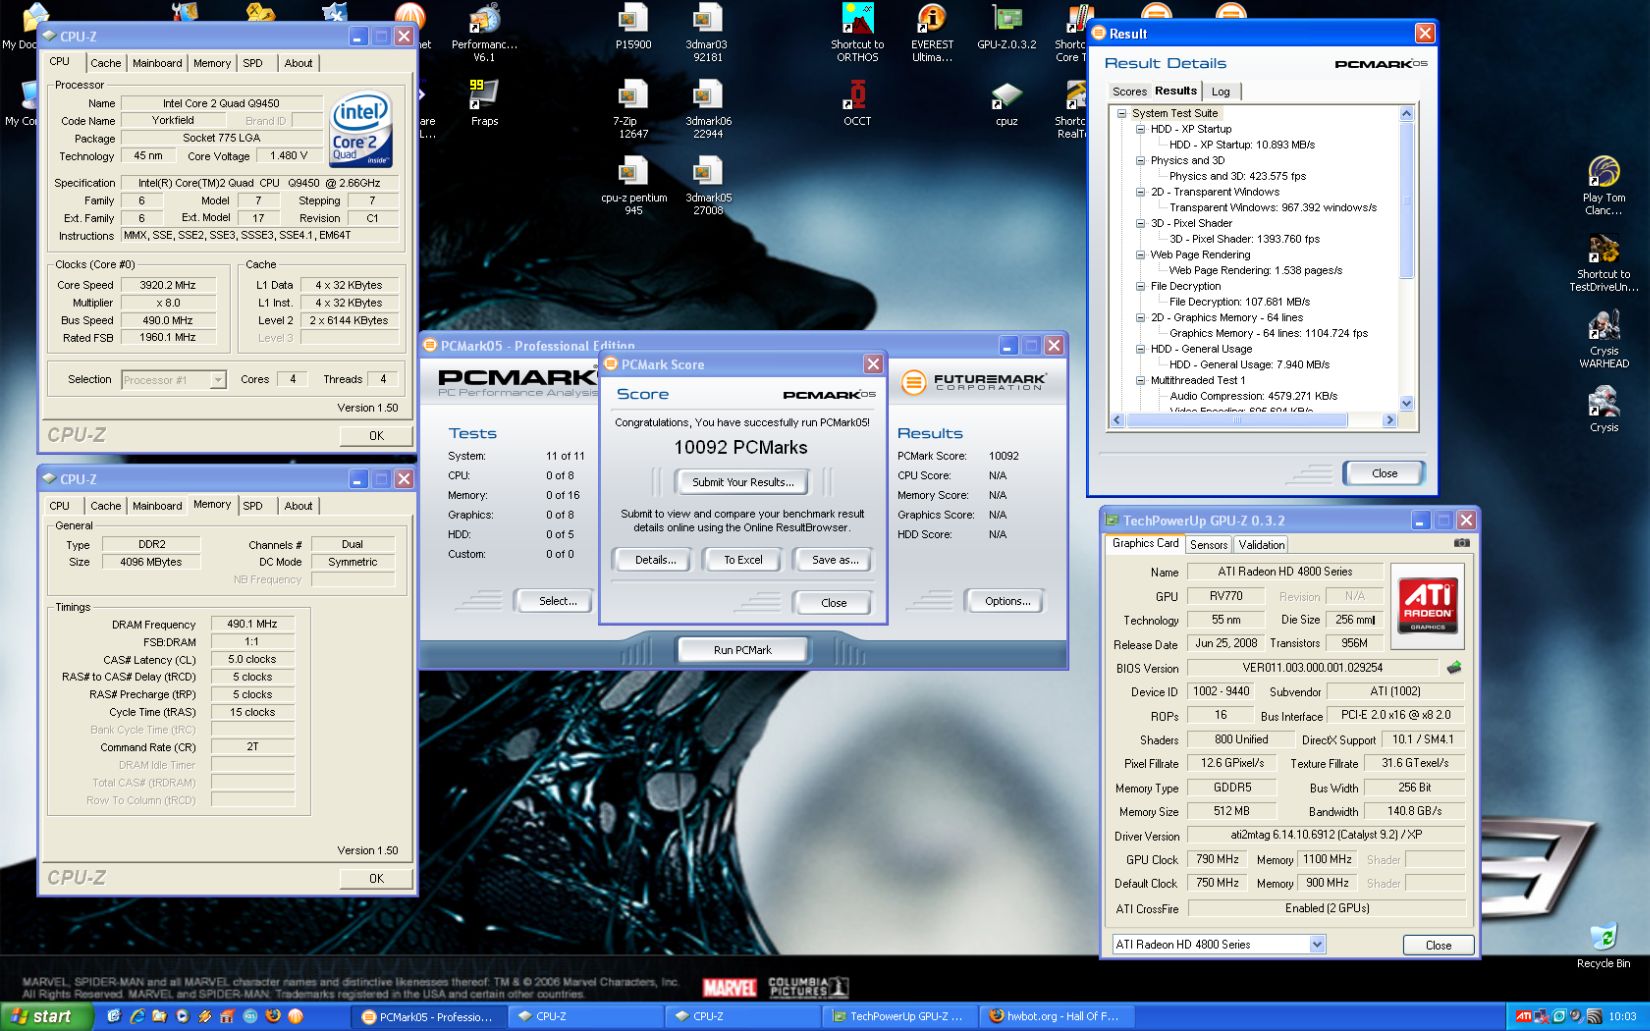Switch to the Mainboard tab in top CPU-Z

[157, 63]
